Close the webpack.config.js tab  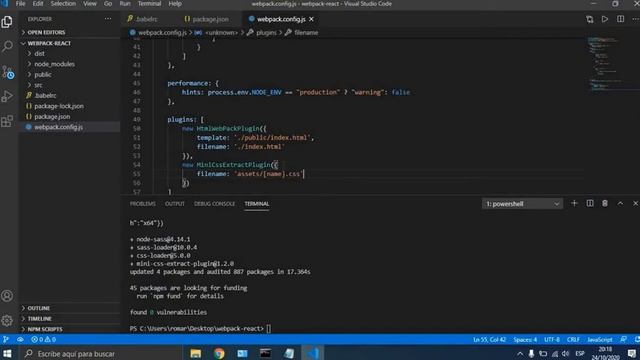[x=311, y=19]
